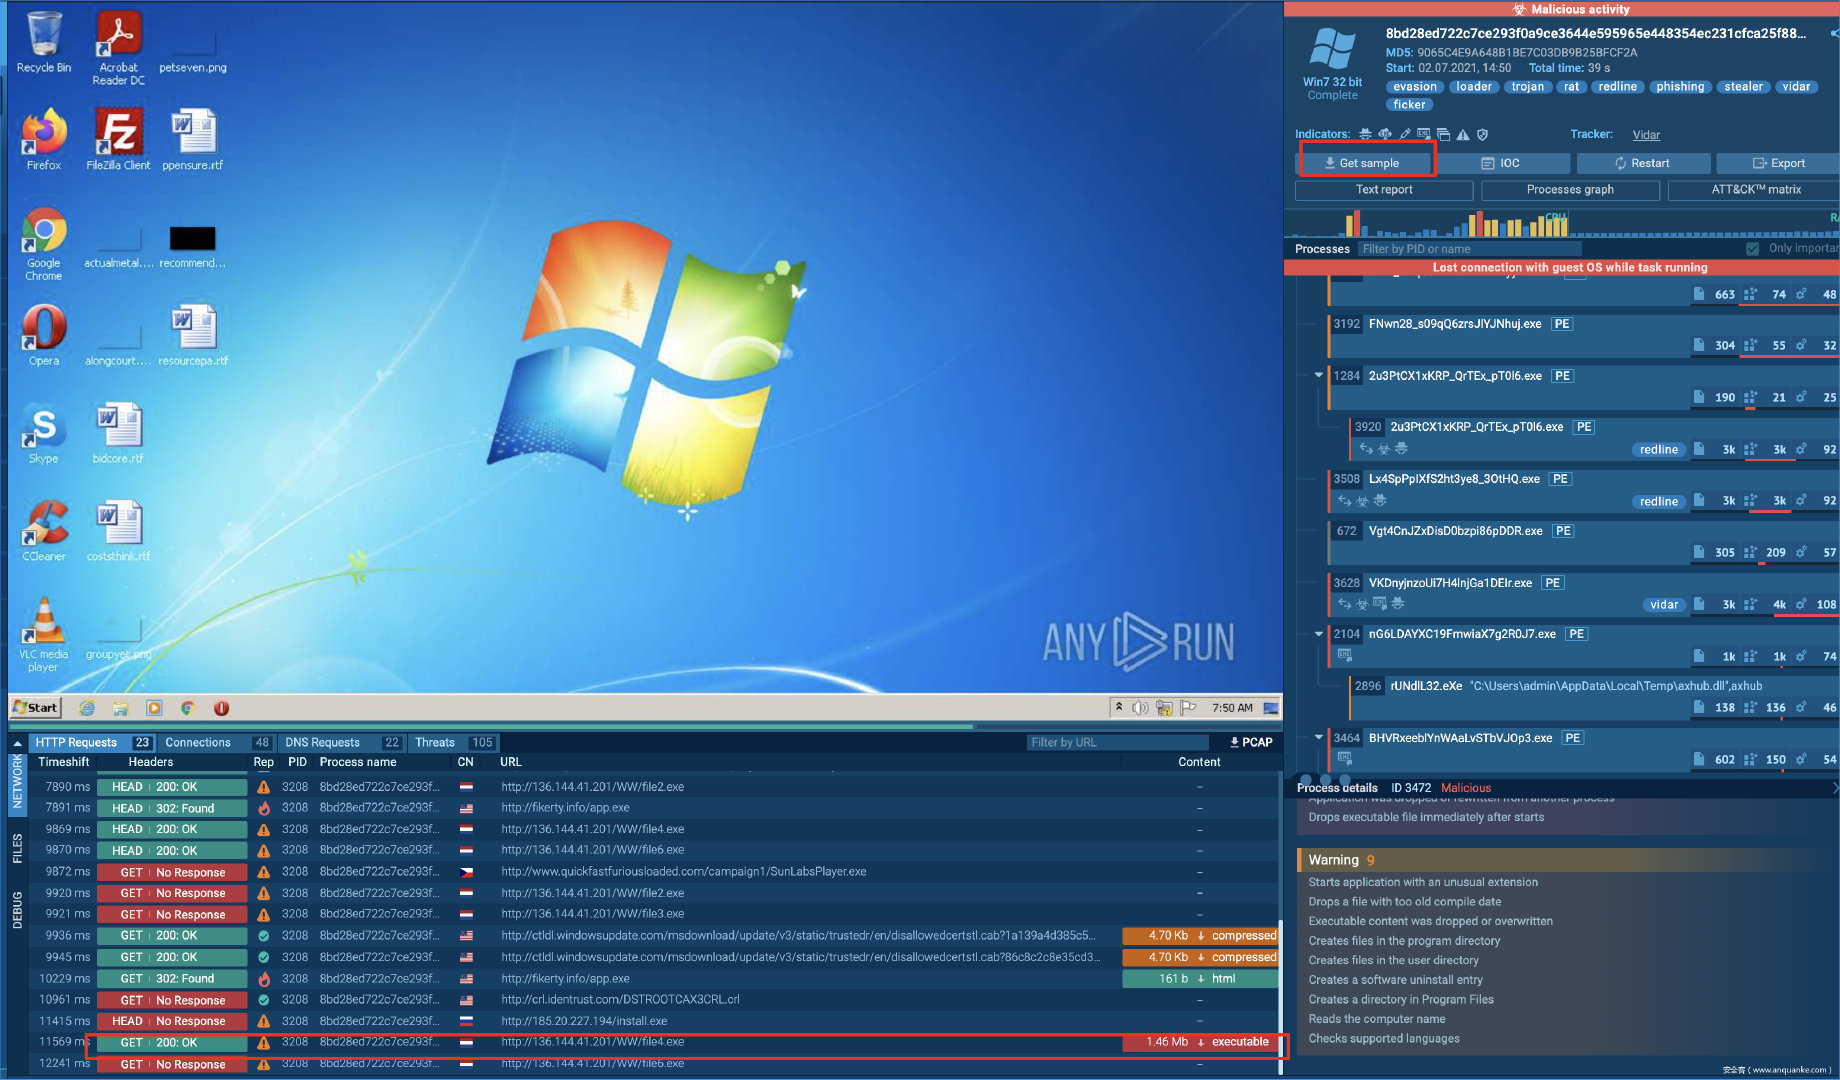Open the ATT&CK matrix
1840x1080 pixels.
[x=1755, y=190]
